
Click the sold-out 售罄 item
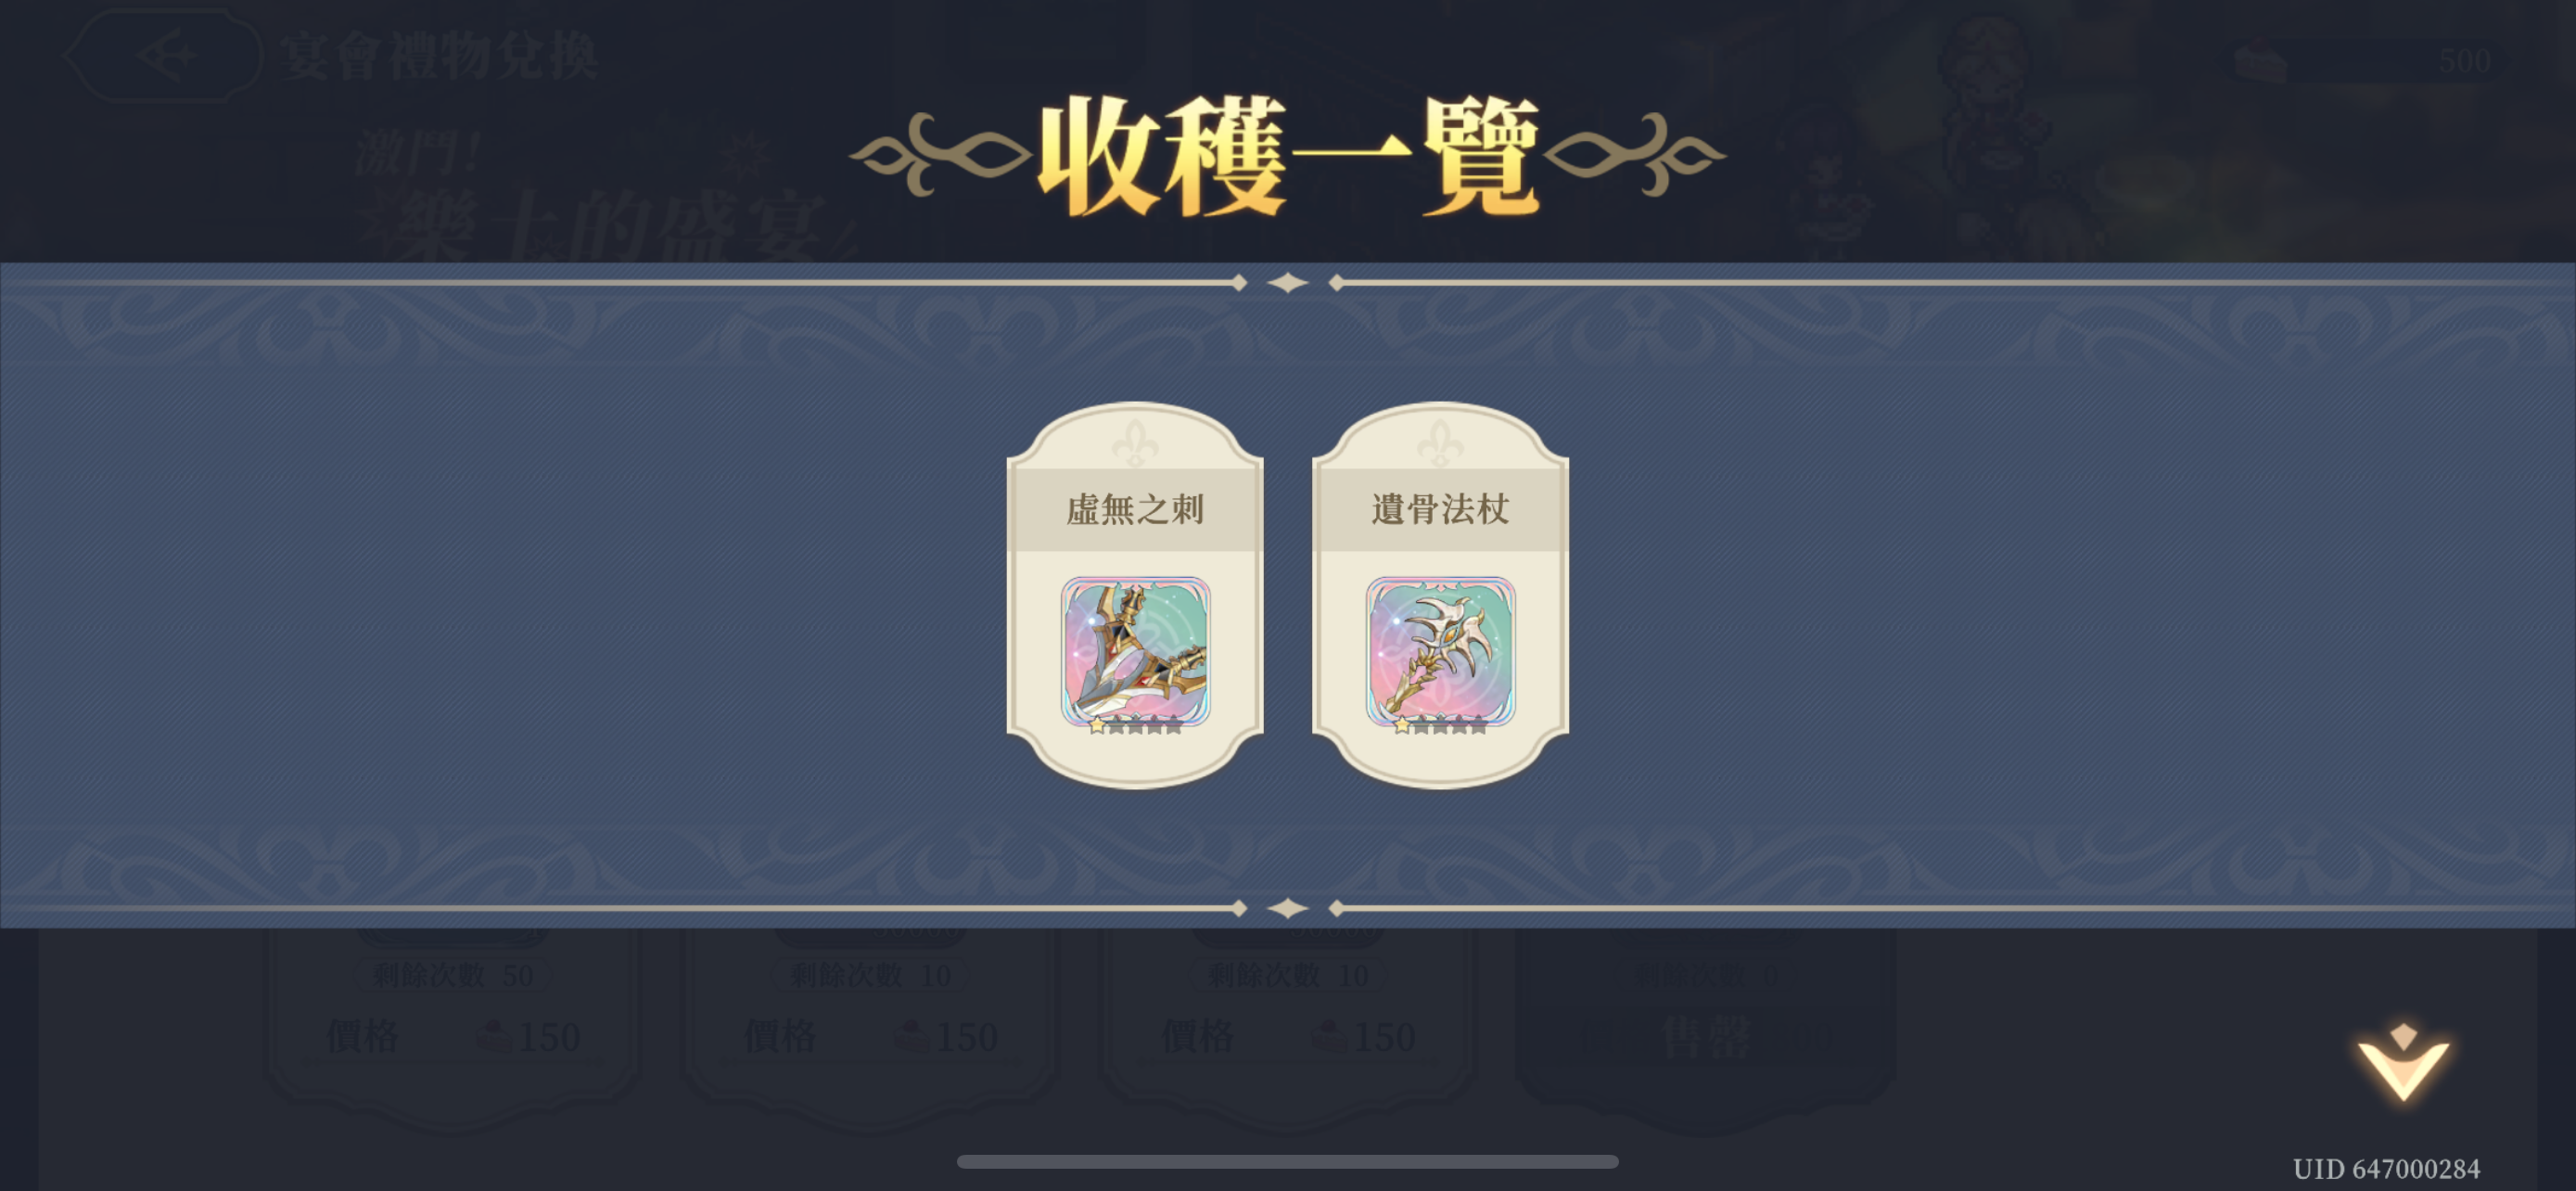tap(1706, 1038)
